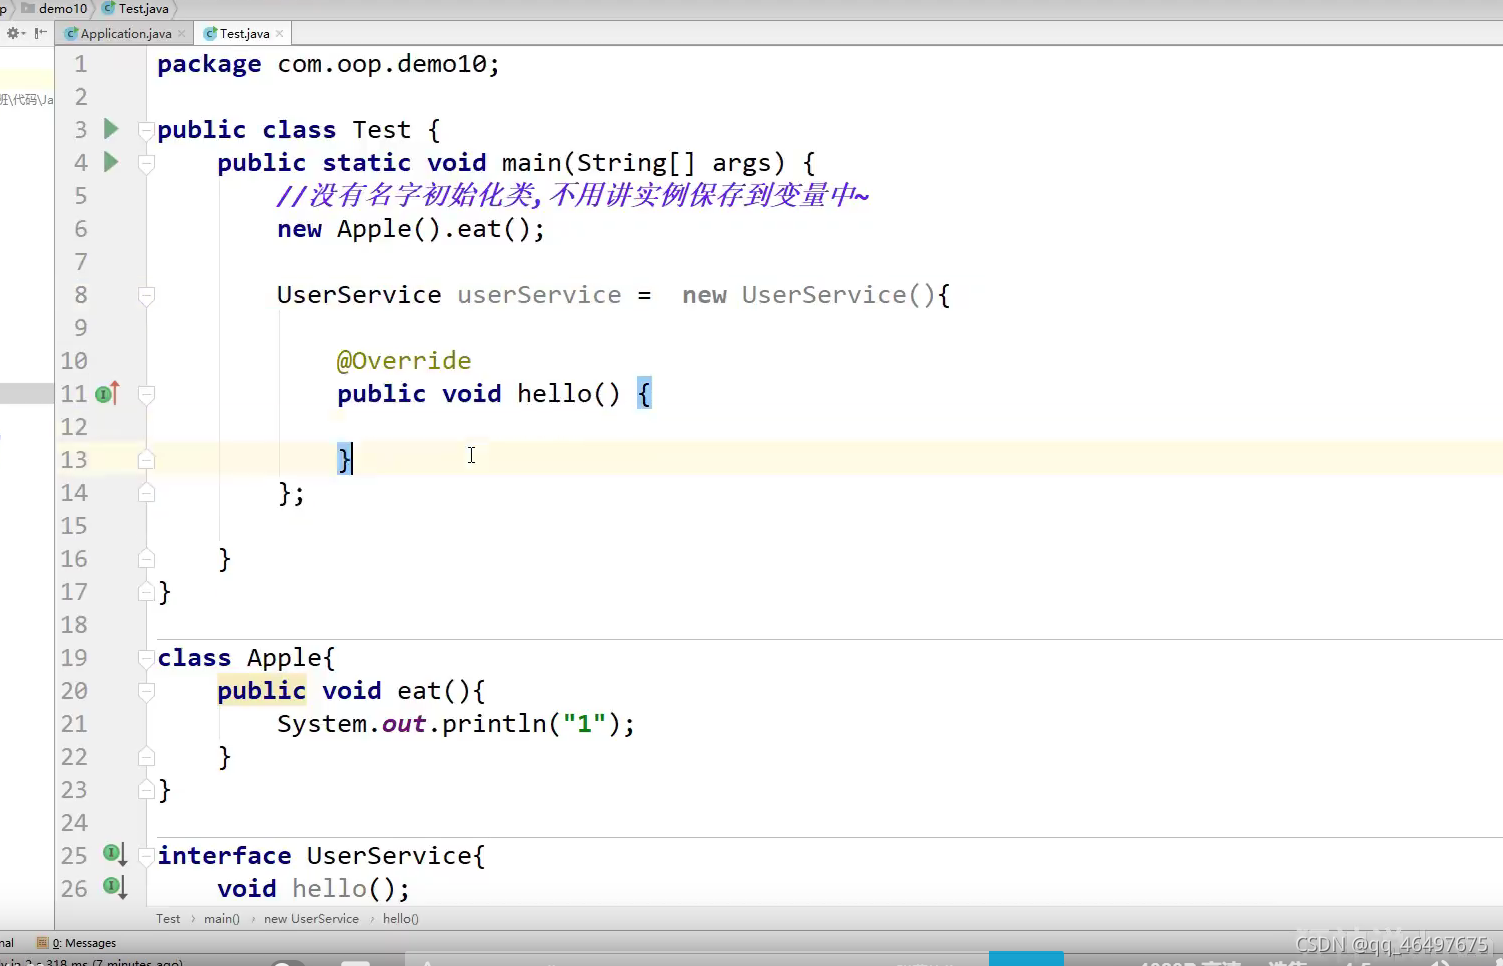
Task: Click hide panel icon next to gear
Action: pos(40,33)
